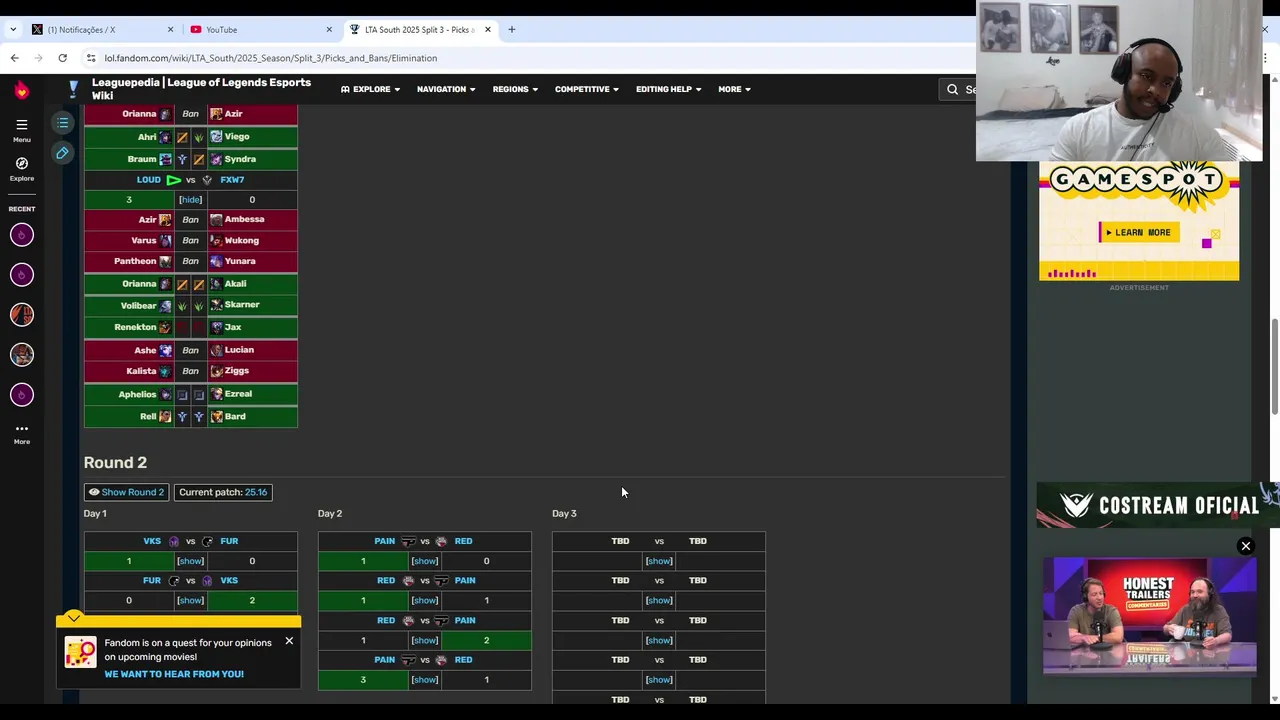Open the Leaguepedia wiki title link

(201, 89)
